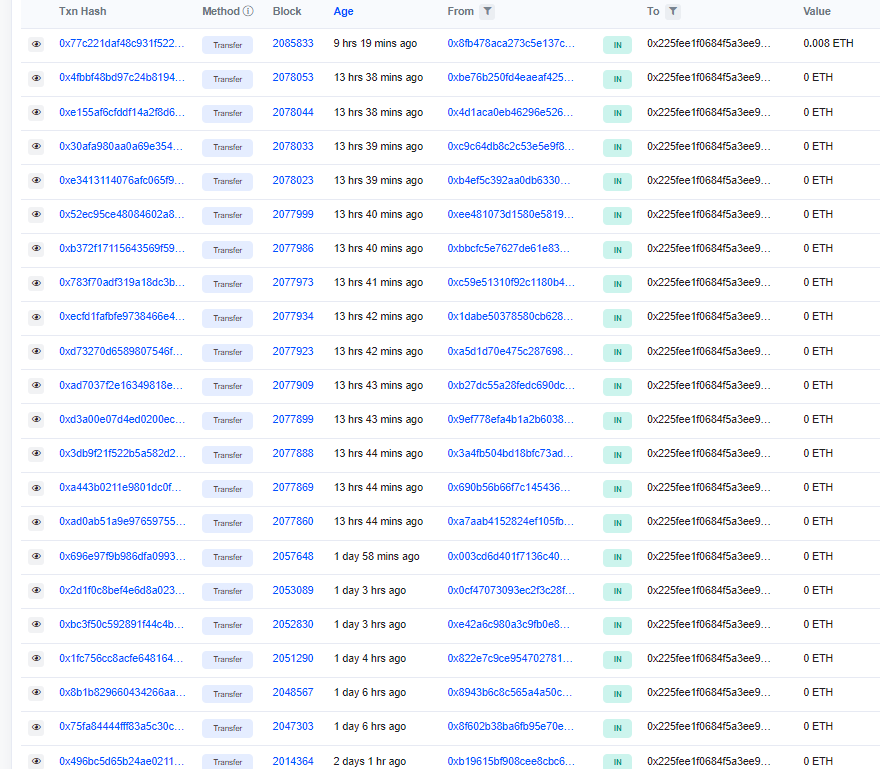
Task: Open sender address 0xa7aab4152824ef105fb
Action: (511, 521)
